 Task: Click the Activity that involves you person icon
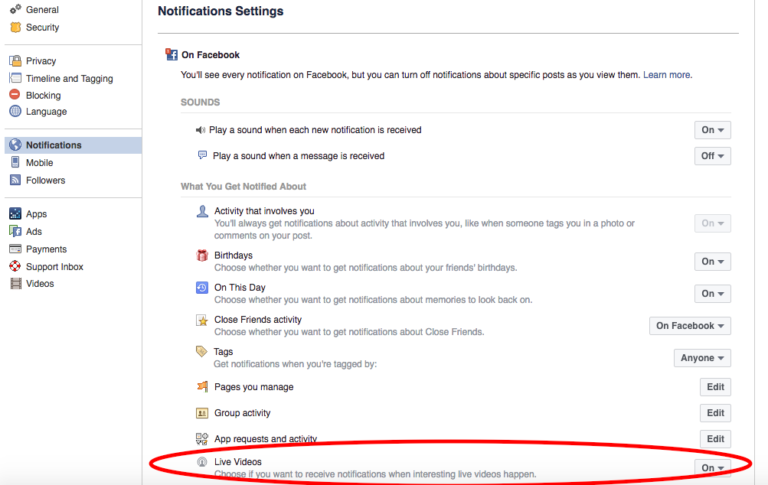[x=202, y=211]
